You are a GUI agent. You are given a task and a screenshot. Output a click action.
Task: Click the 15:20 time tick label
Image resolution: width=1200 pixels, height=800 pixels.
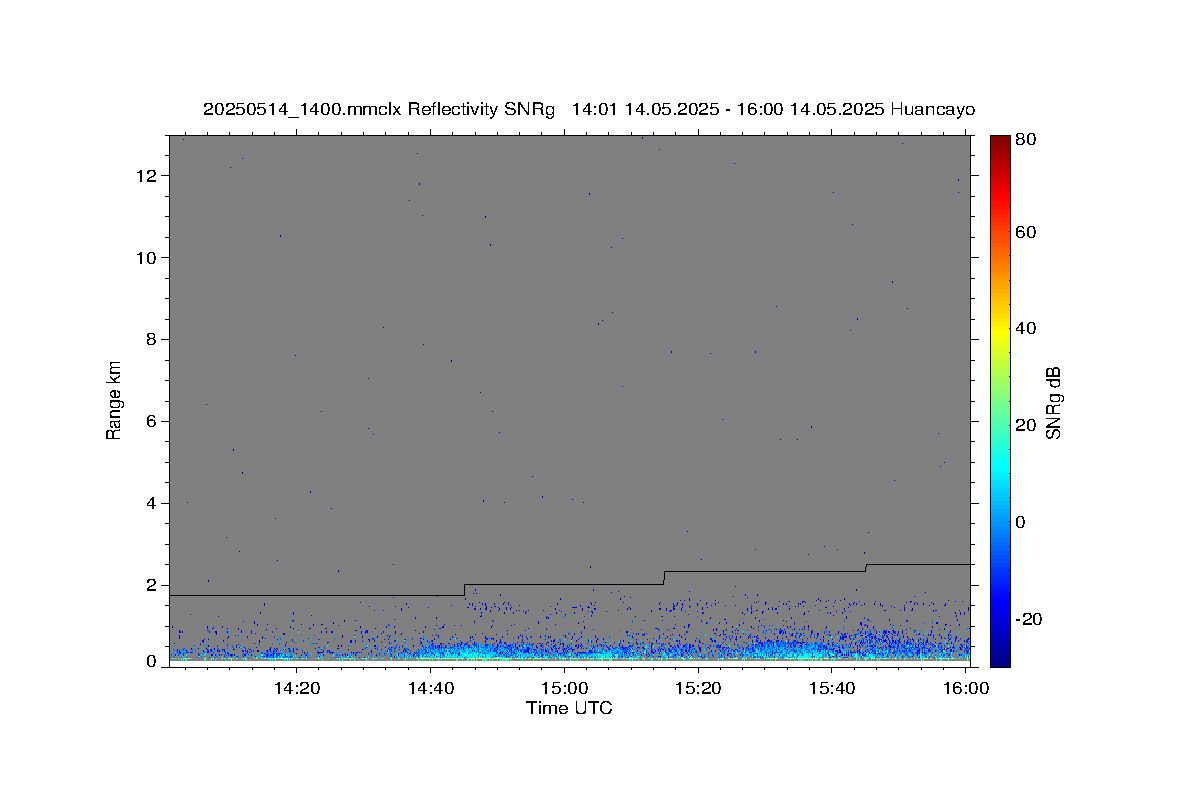[699, 688]
